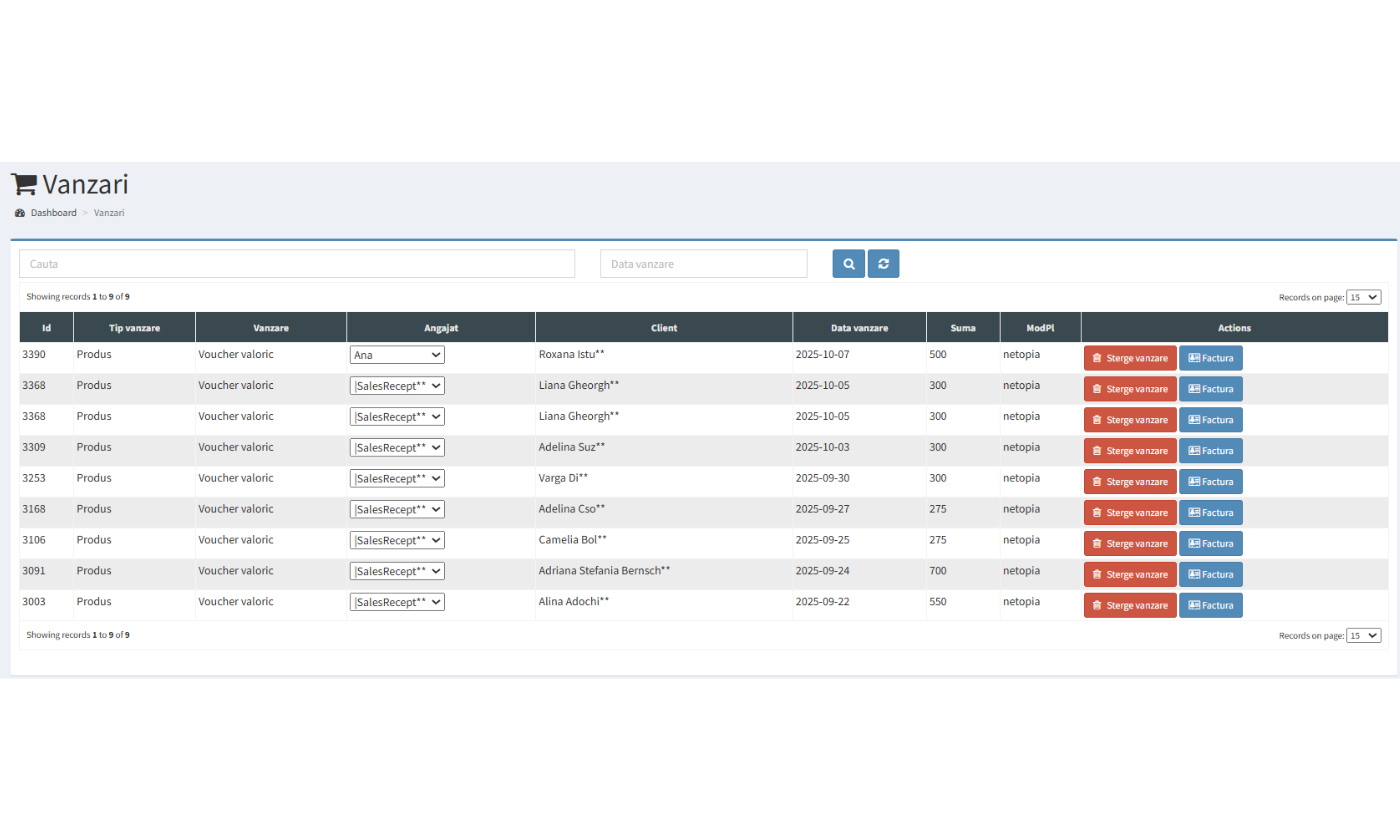Open Factura for Adriana Stefania Bernsch

tap(1210, 575)
